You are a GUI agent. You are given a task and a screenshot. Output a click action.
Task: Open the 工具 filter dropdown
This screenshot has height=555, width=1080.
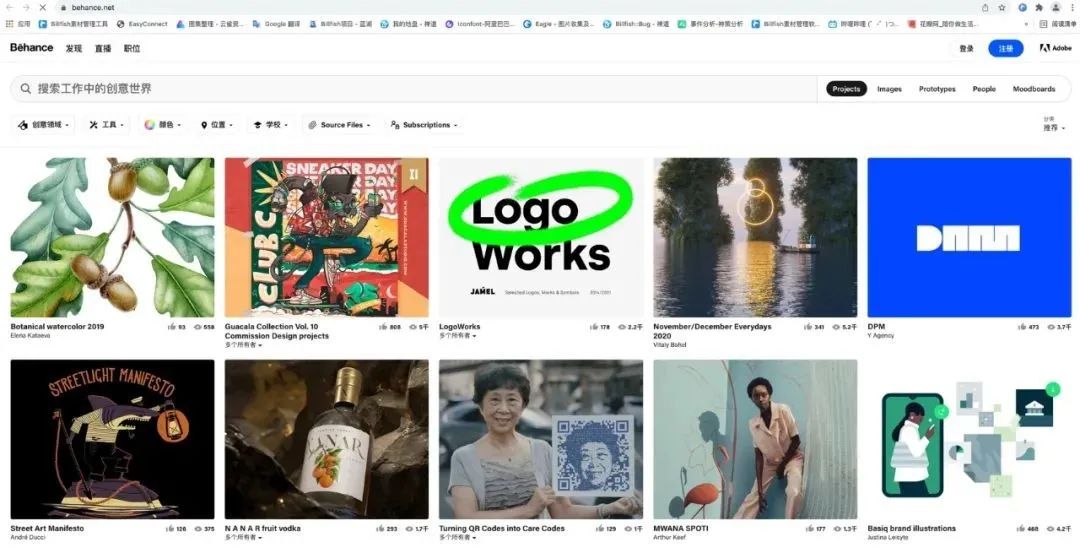[108, 125]
